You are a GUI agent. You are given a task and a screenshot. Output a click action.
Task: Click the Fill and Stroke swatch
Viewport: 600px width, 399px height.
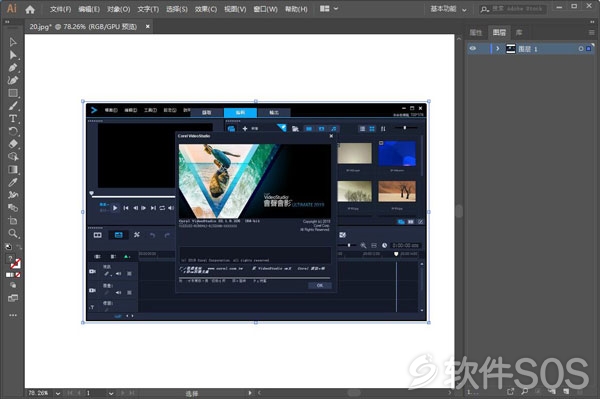pos(13,262)
